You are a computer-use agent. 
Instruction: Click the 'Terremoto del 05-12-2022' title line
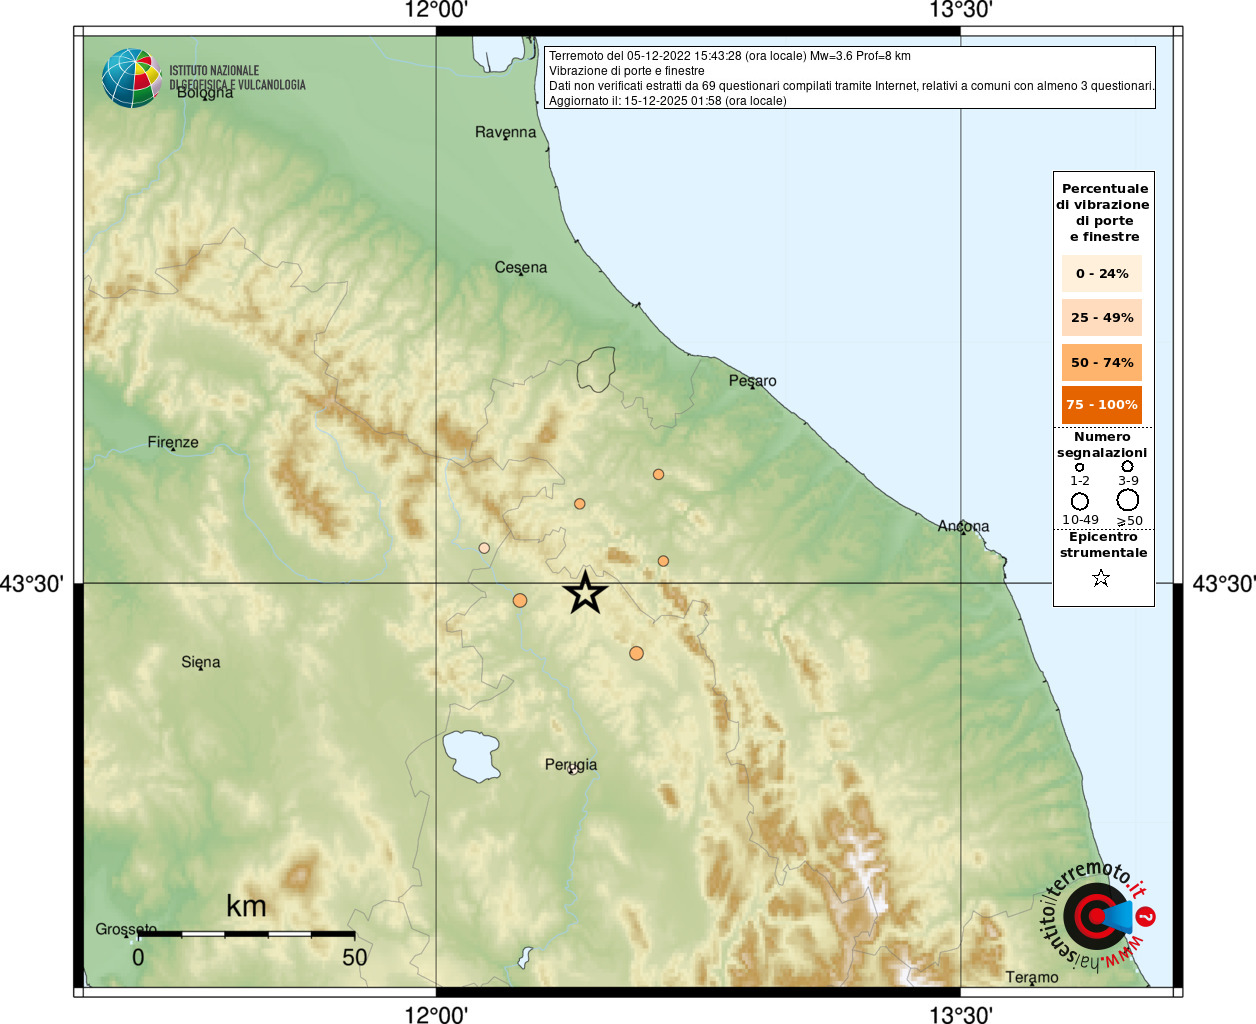(730, 56)
